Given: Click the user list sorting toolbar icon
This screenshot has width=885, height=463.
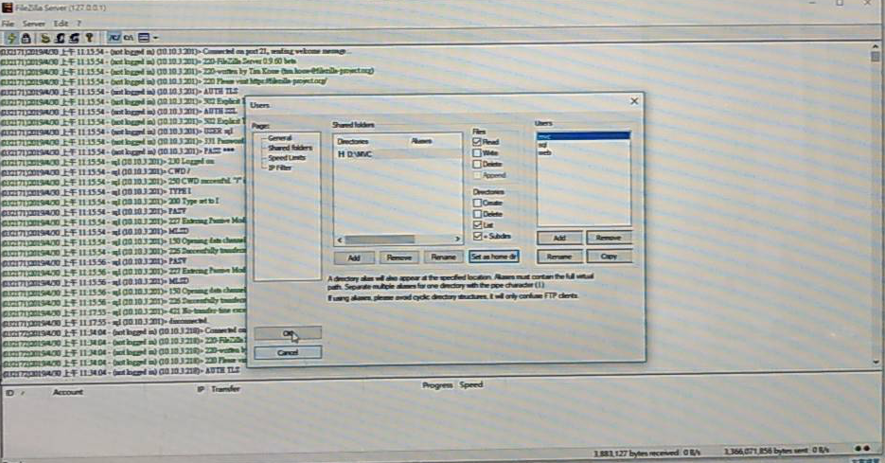Looking at the screenshot, I should pos(144,38).
